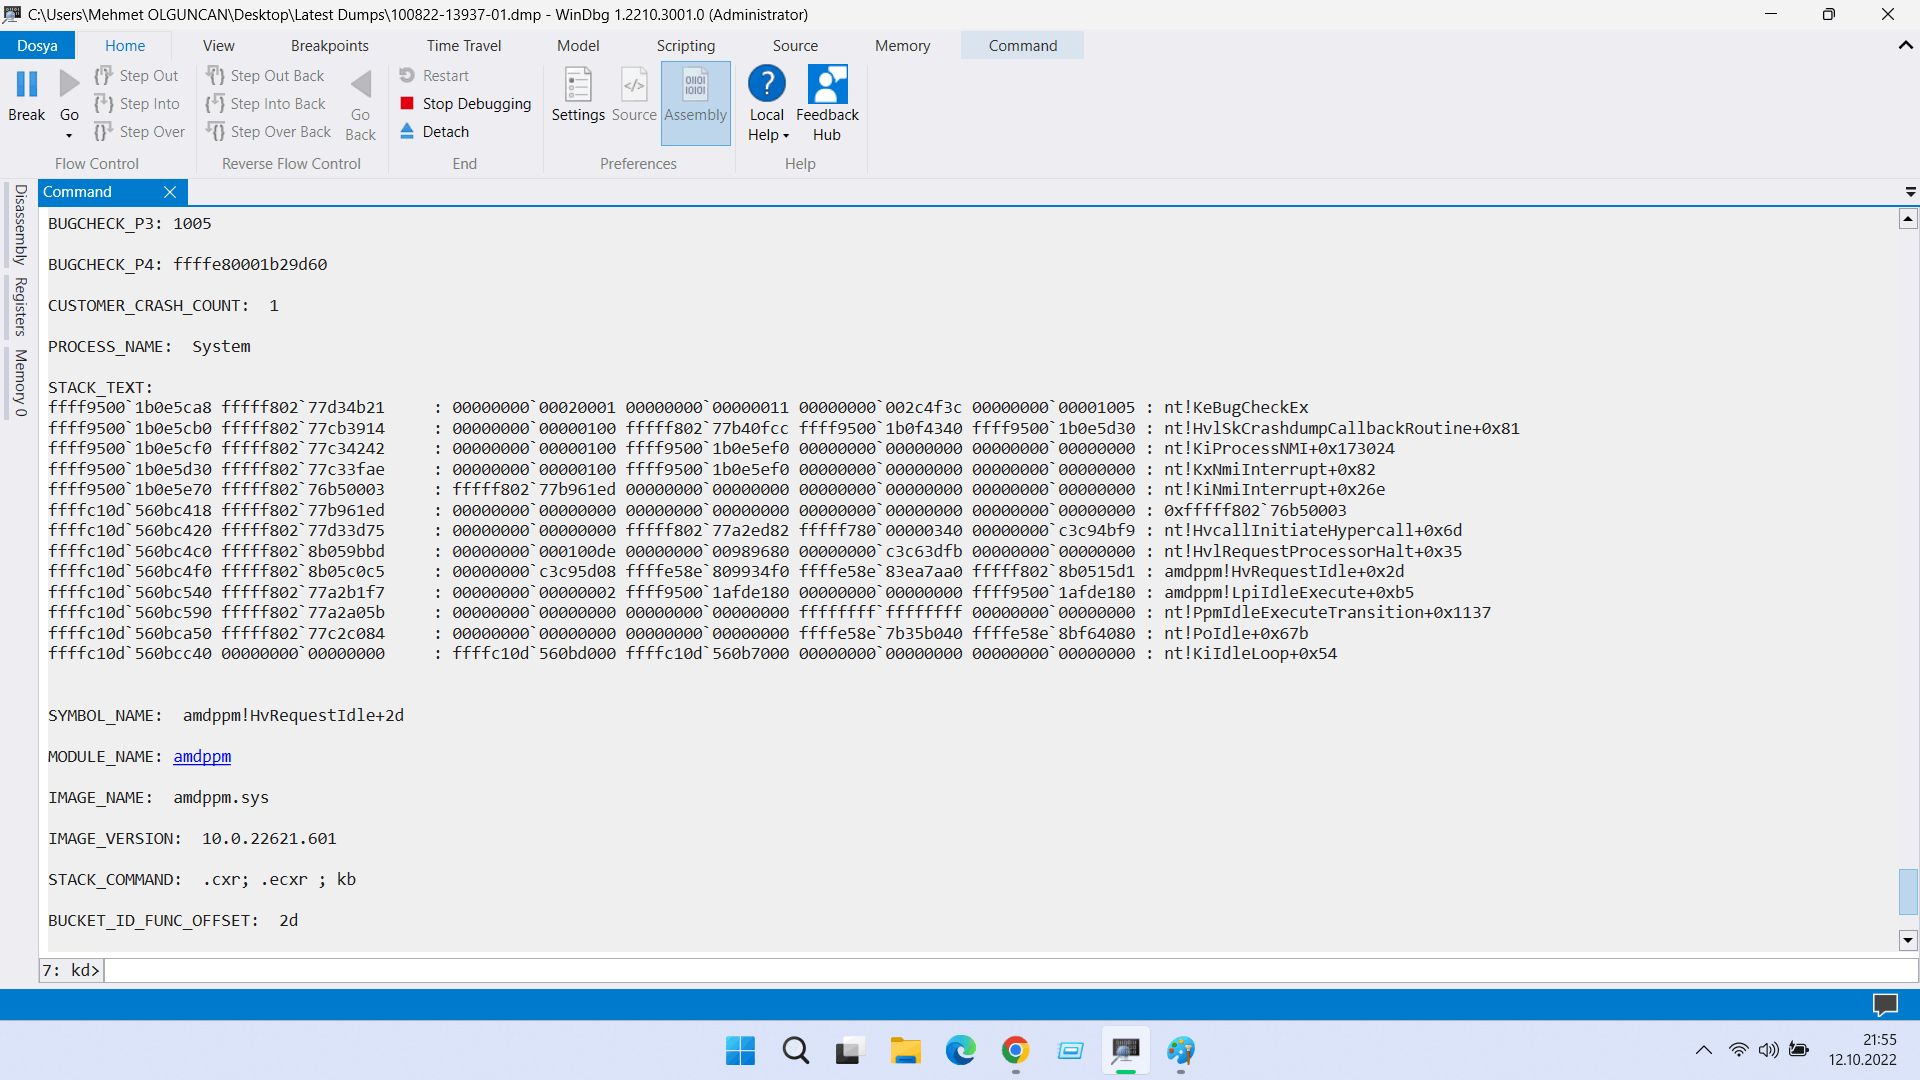Open the Dosya file menu
The height and width of the screenshot is (1080, 1920).
point(37,45)
